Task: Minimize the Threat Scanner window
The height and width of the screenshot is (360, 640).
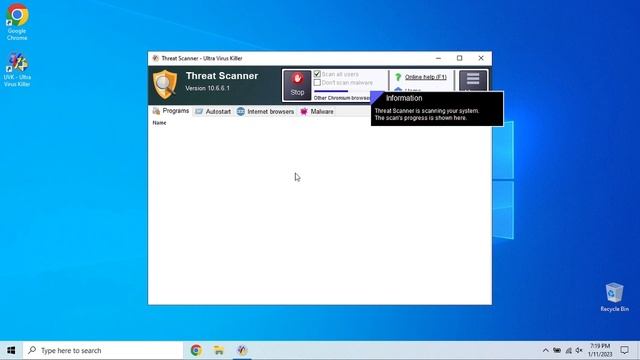Action: (438, 58)
